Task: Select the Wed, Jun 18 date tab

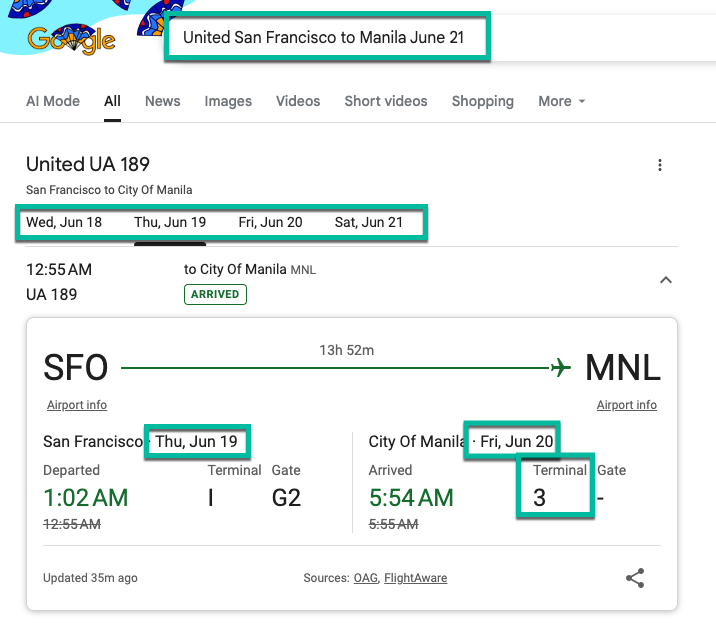Action: pos(64,222)
